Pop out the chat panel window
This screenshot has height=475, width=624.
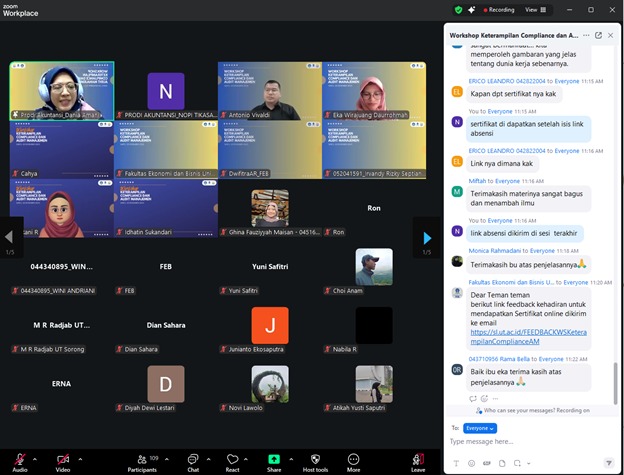pyautogui.click(x=598, y=35)
